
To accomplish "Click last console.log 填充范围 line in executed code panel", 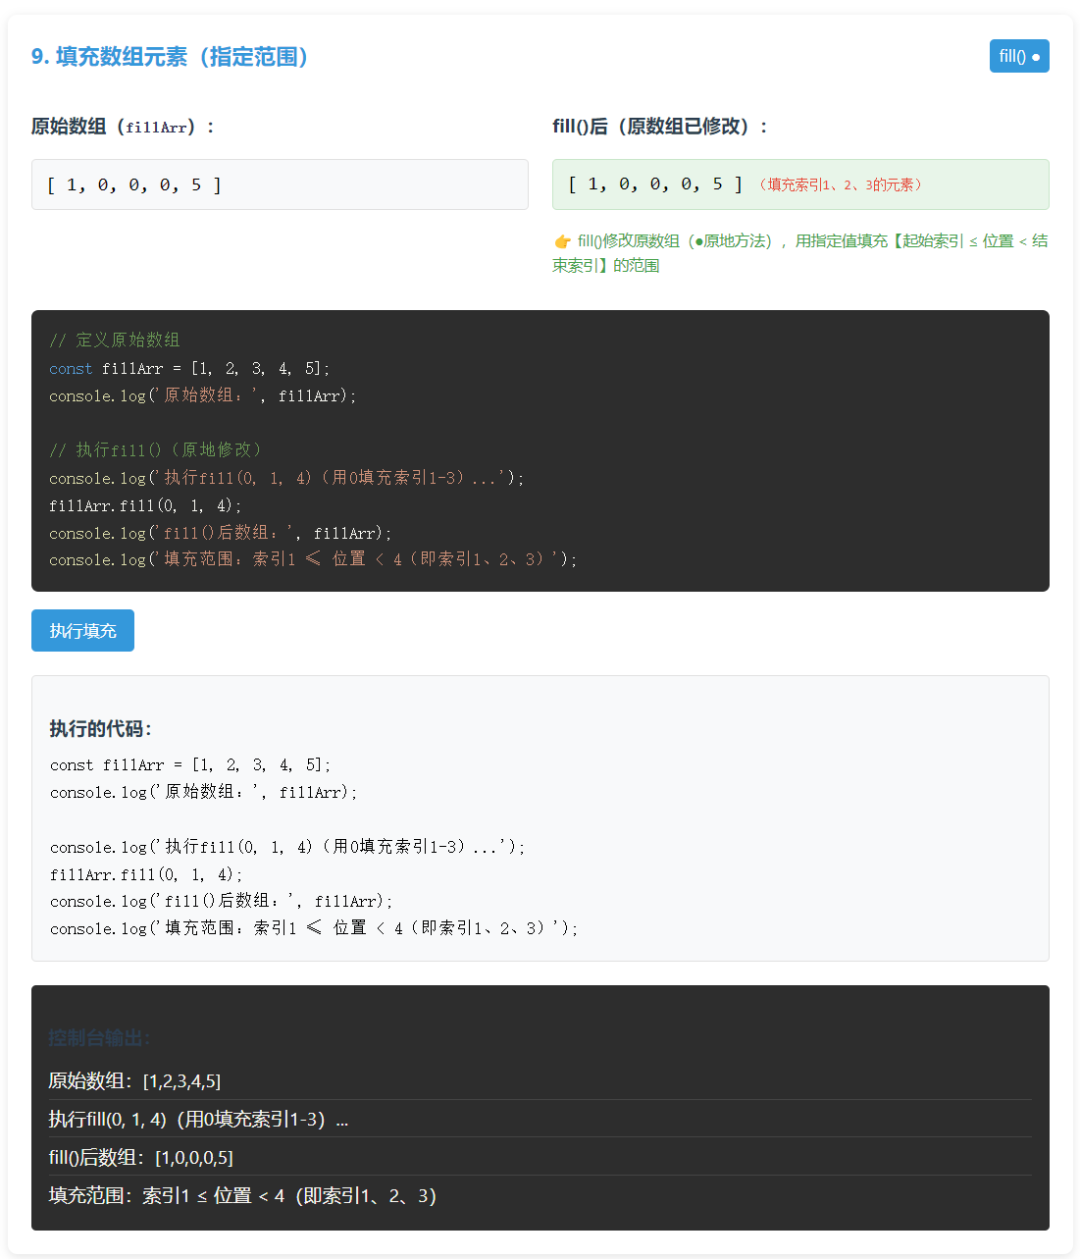I will (x=314, y=928).
